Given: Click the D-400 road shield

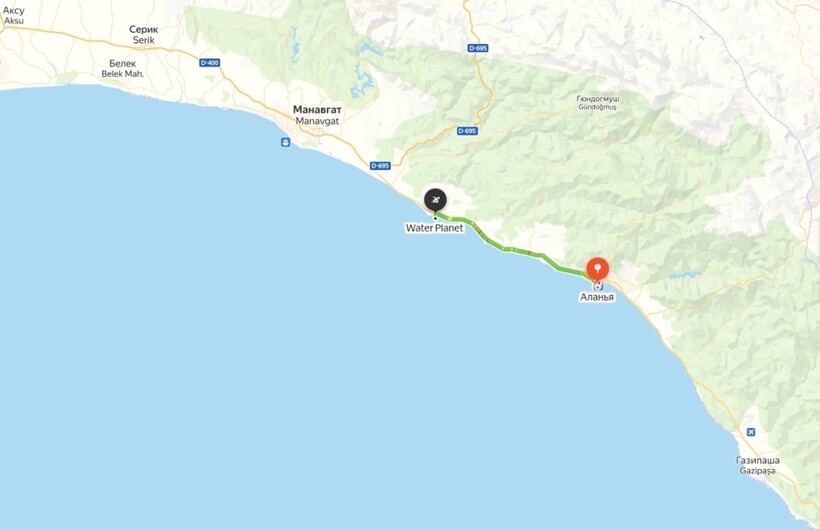Looking at the screenshot, I should pyautogui.click(x=210, y=63).
